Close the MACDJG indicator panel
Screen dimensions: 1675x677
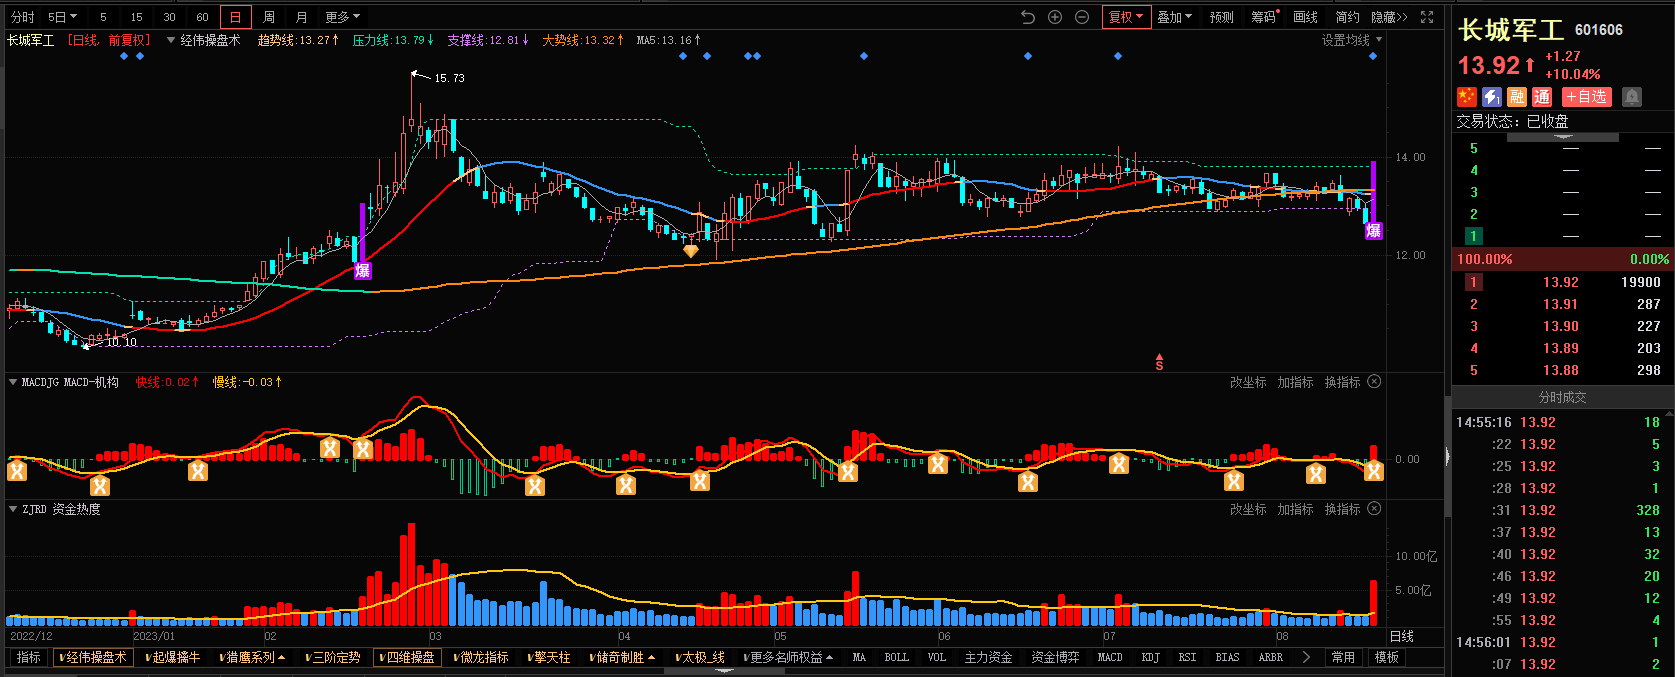1374,382
